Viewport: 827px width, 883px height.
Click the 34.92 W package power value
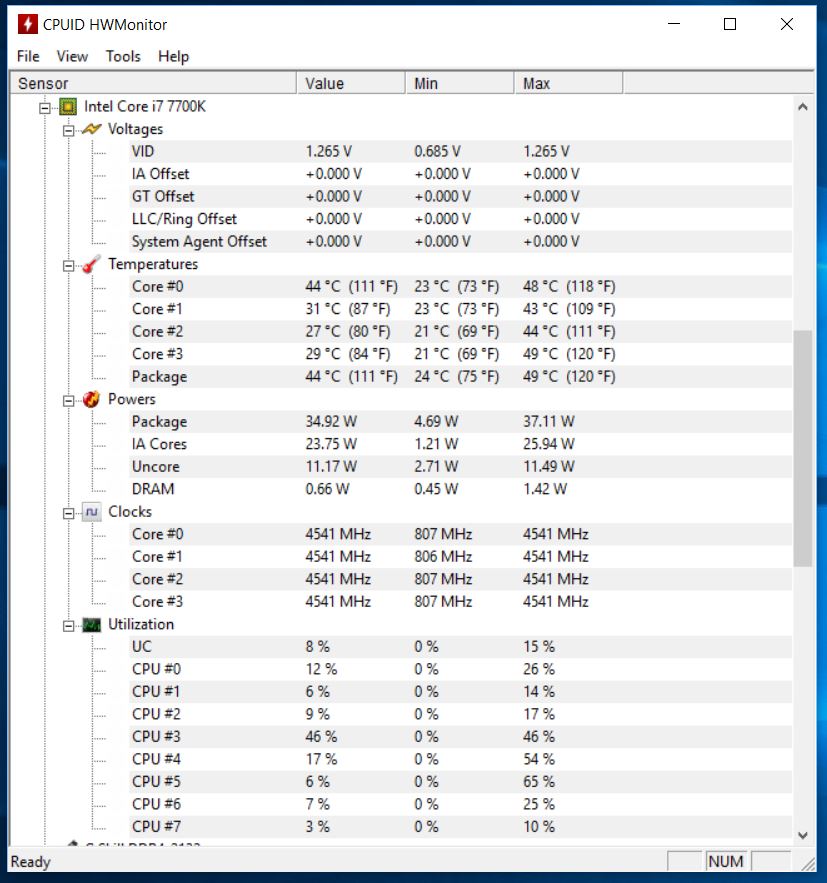331,422
